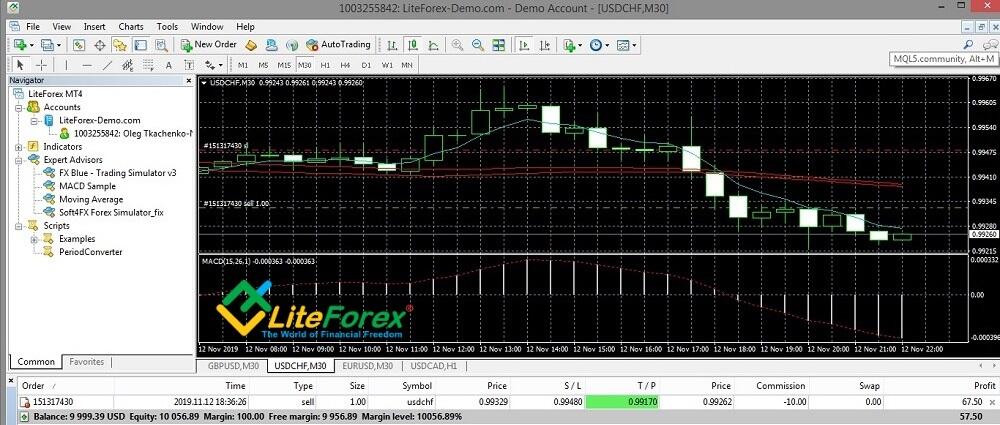Image resolution: width=1000 pixels, height=425 pixels.
Task: Select the PeriodConverter script
Action: point(91,252)
